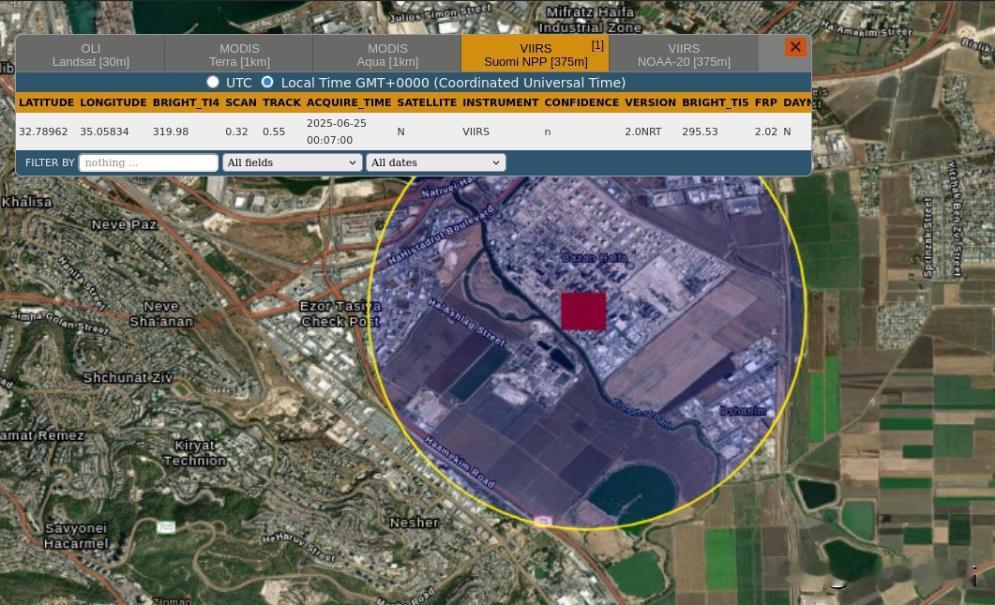Image resolution: width=995 pixels, height=605 pixels.
Task: Click the Kiryat Technion map label
Action: (x=195, y=453)
